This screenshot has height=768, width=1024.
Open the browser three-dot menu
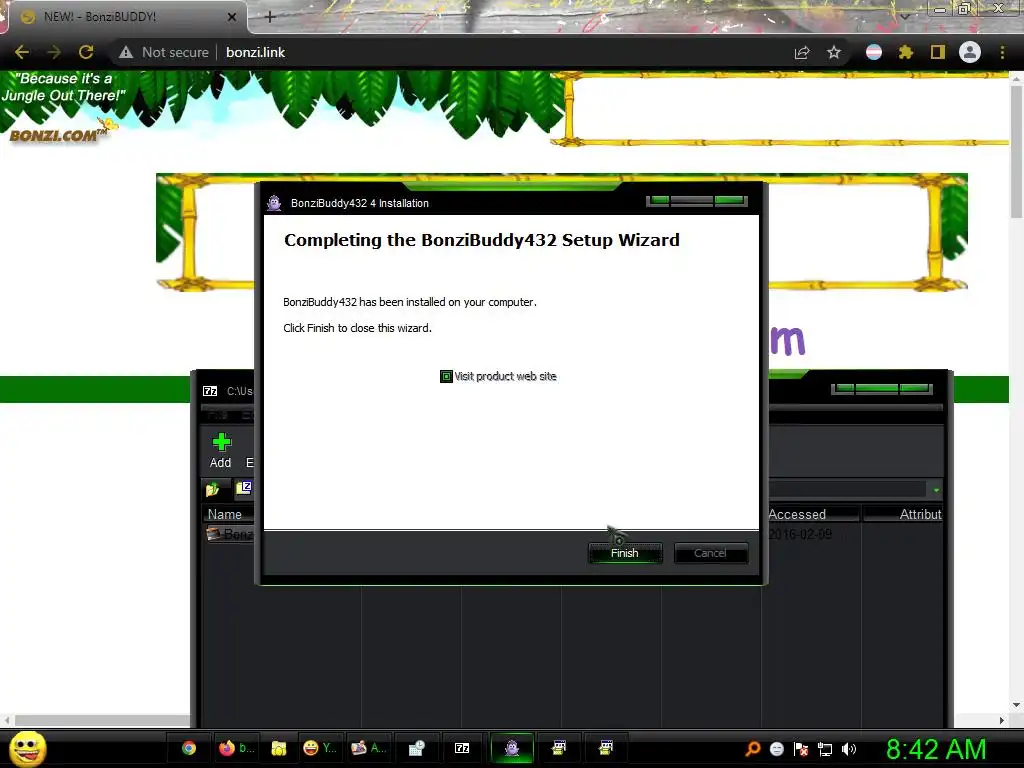[1002, 52]
